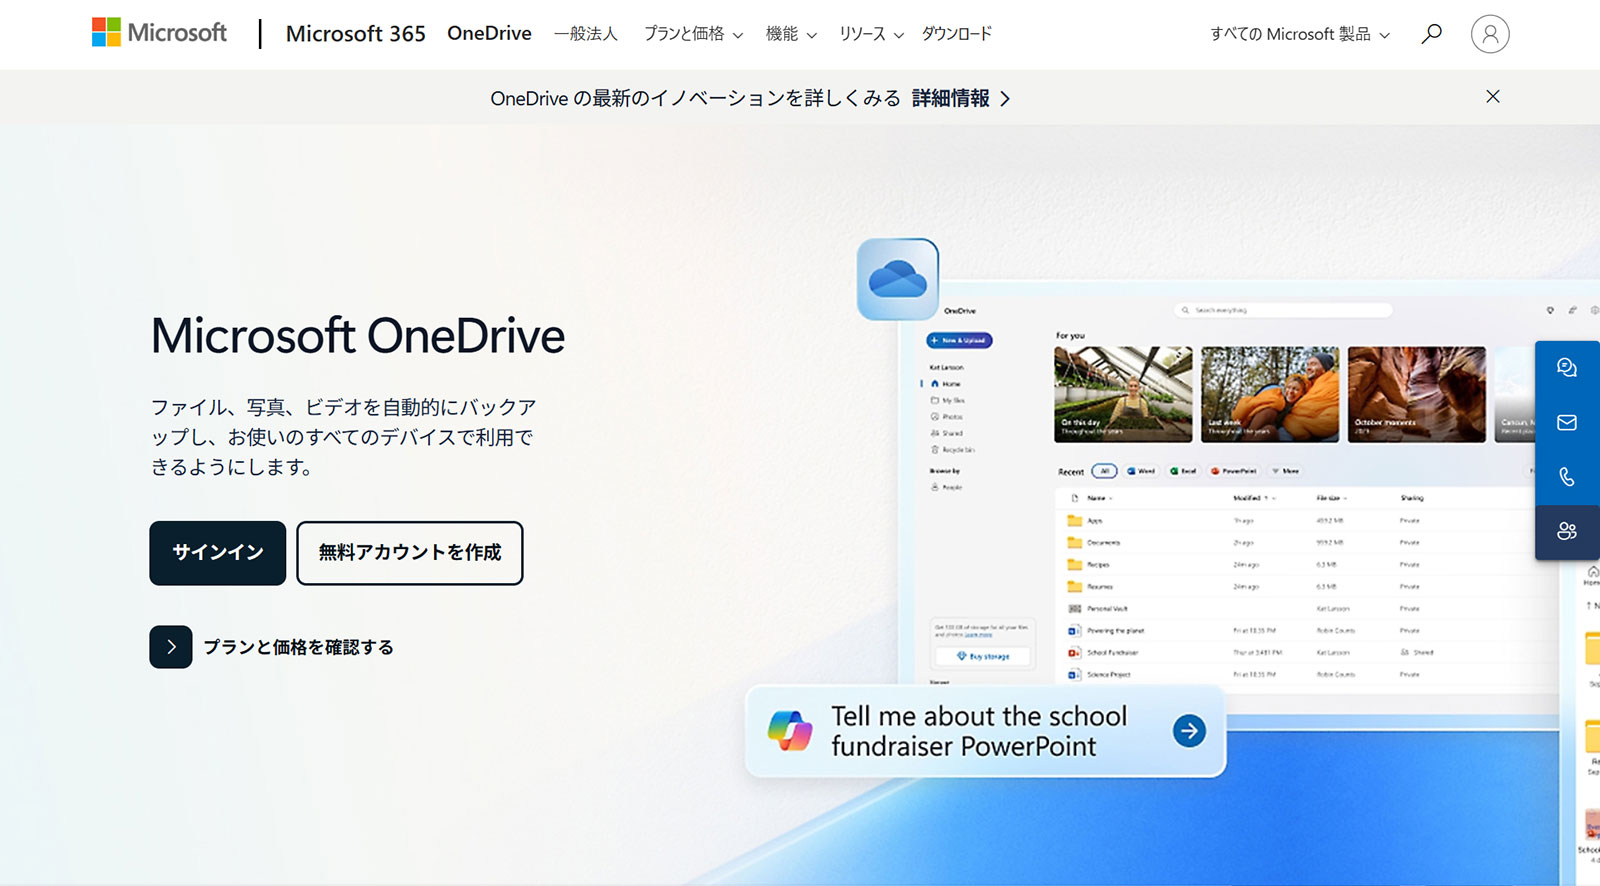Viewport: 1600px width, 886px height.
Task: Open the chat icon in side panel
Action: pyautogui.click(x=1567, y=368)
